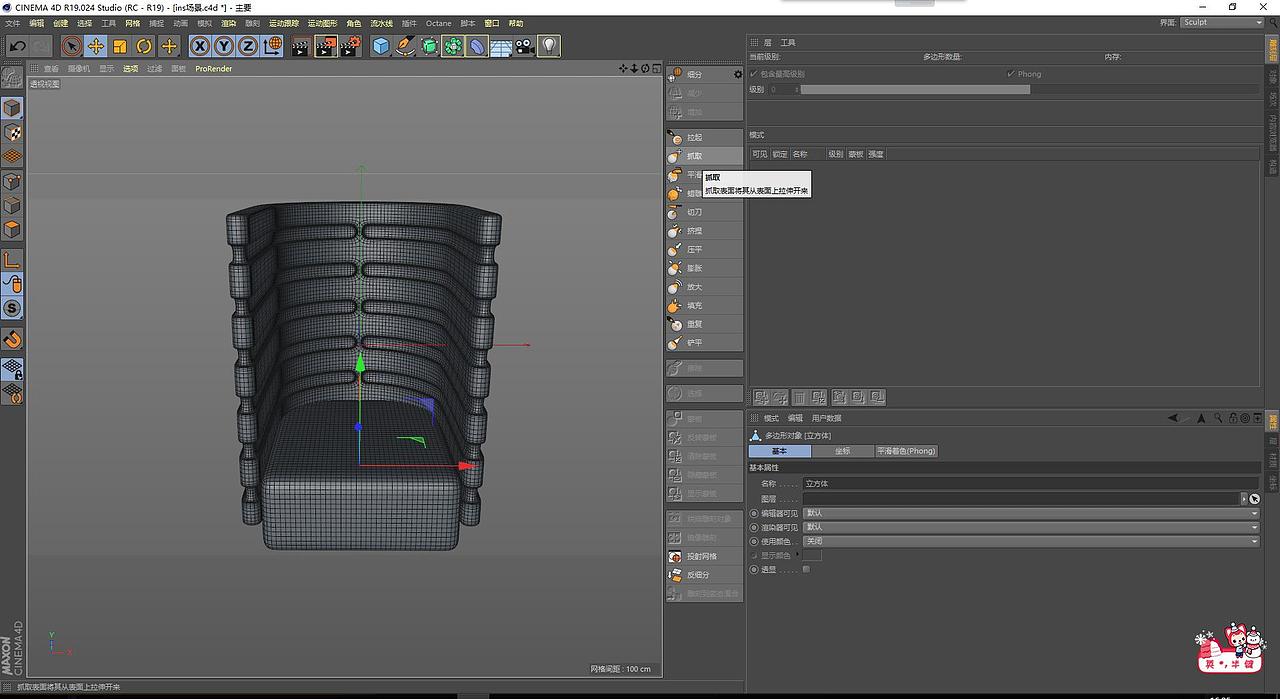The height and width of the screenshot is (699, 1280).
Task: Open the 界面 Sculpt layout dropdown
Action: 1222,22
